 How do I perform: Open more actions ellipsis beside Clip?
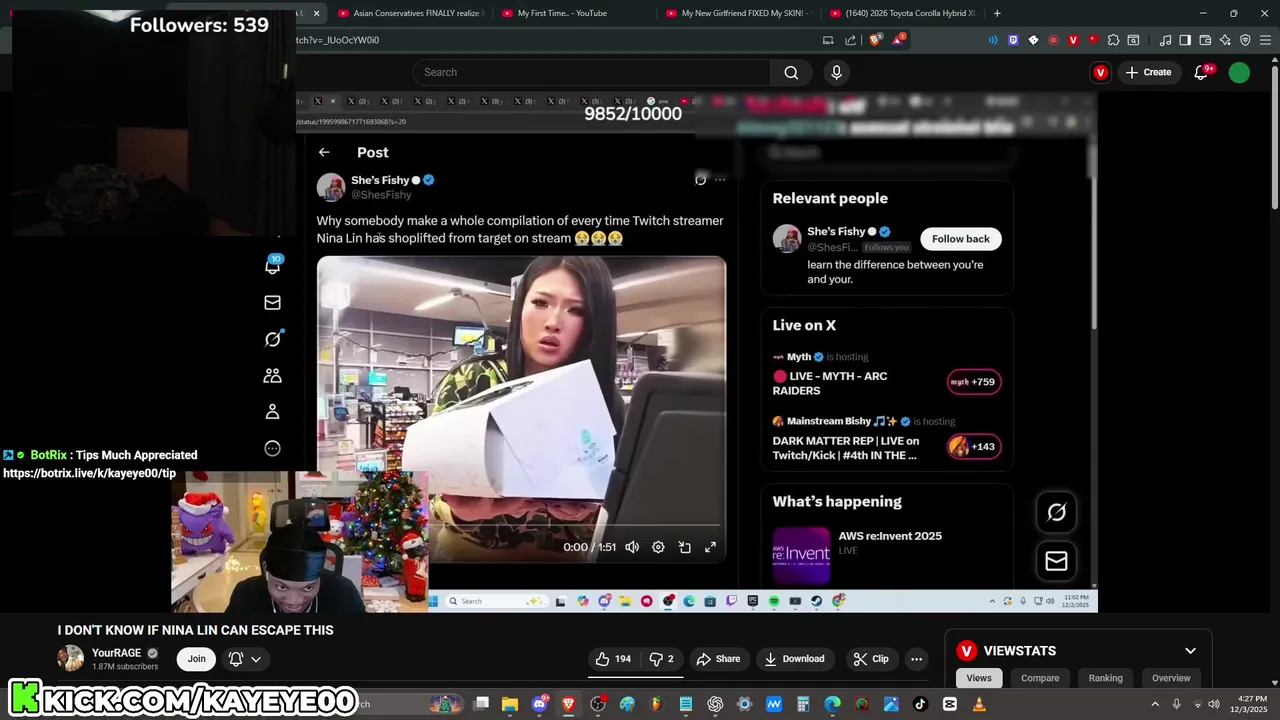pyautogui.click(x=916, y=659)
